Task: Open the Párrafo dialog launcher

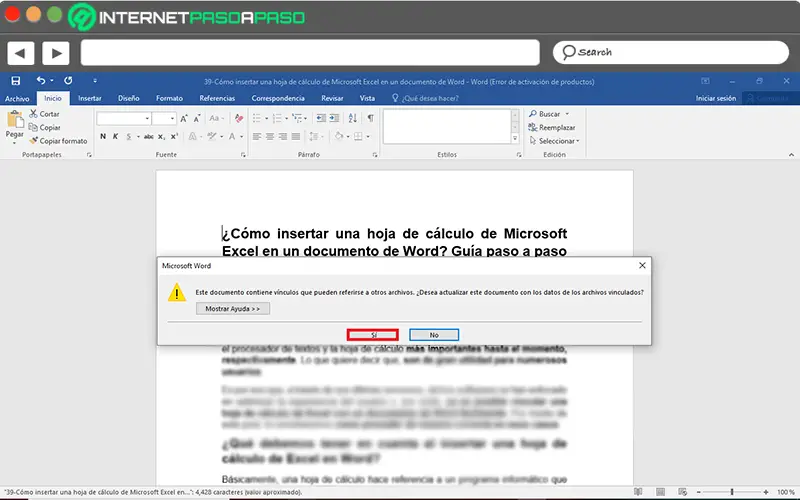Action: click(x=375, y=155)
